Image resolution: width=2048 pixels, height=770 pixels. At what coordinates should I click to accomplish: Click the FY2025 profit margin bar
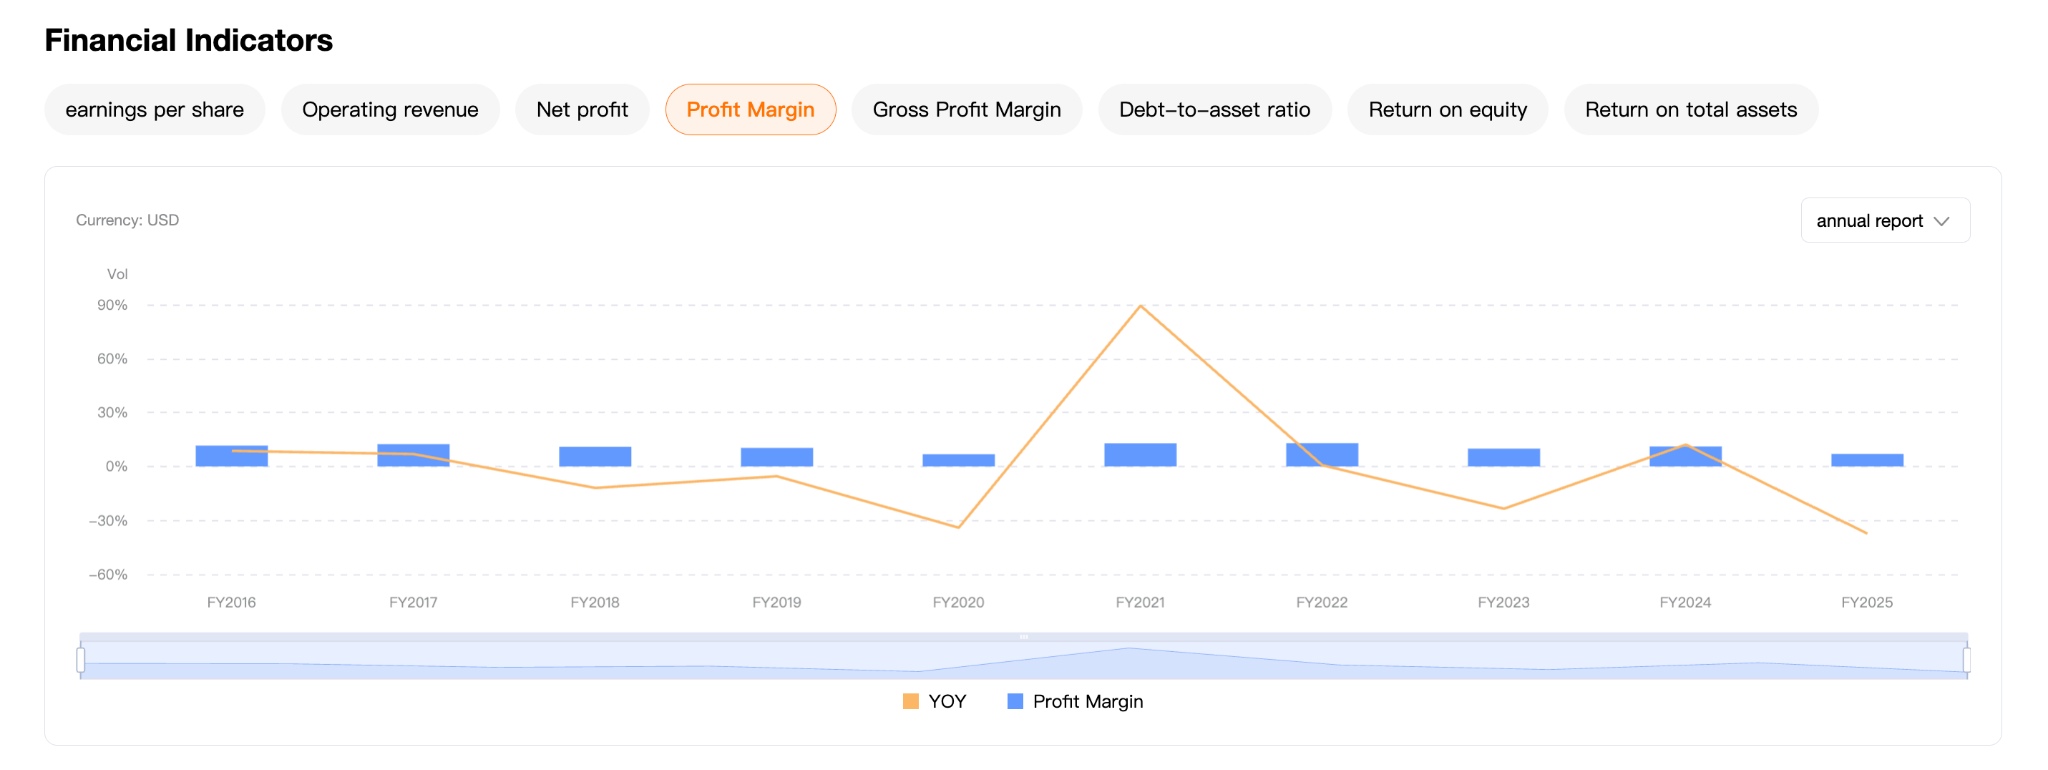click(1867, 460)
